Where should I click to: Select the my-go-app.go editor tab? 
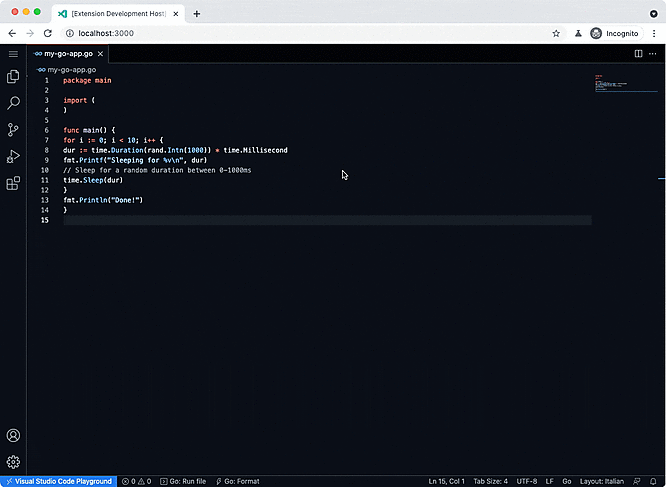pos(68,54)
